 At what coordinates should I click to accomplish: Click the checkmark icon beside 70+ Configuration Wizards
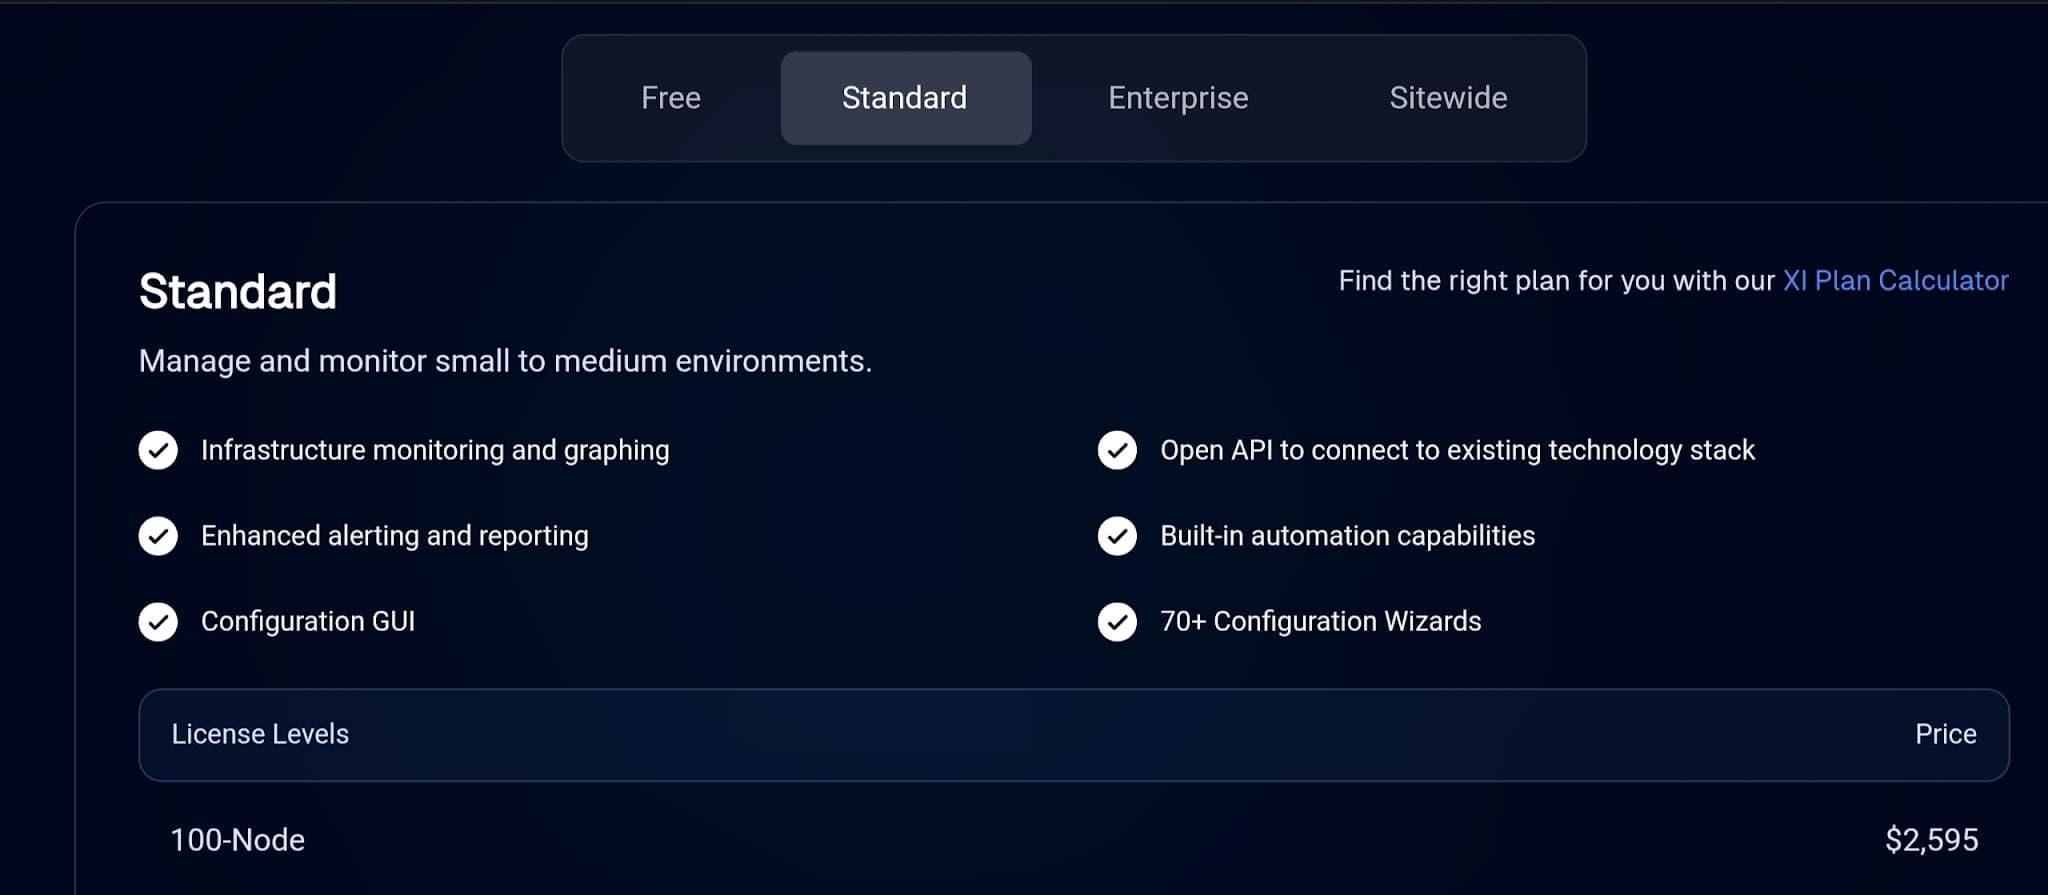(1117, 622)
